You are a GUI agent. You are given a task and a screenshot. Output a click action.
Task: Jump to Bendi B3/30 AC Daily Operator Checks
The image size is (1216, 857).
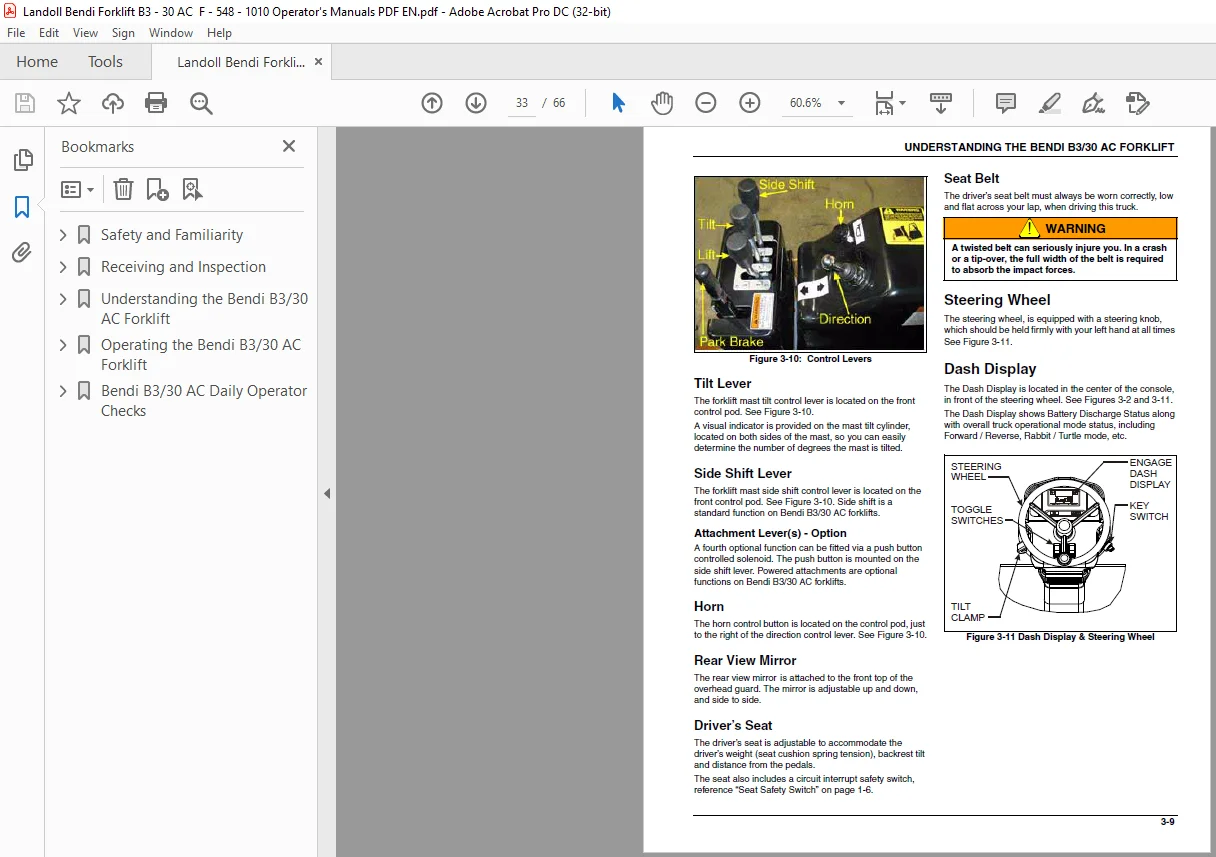(x=204, y=401)
